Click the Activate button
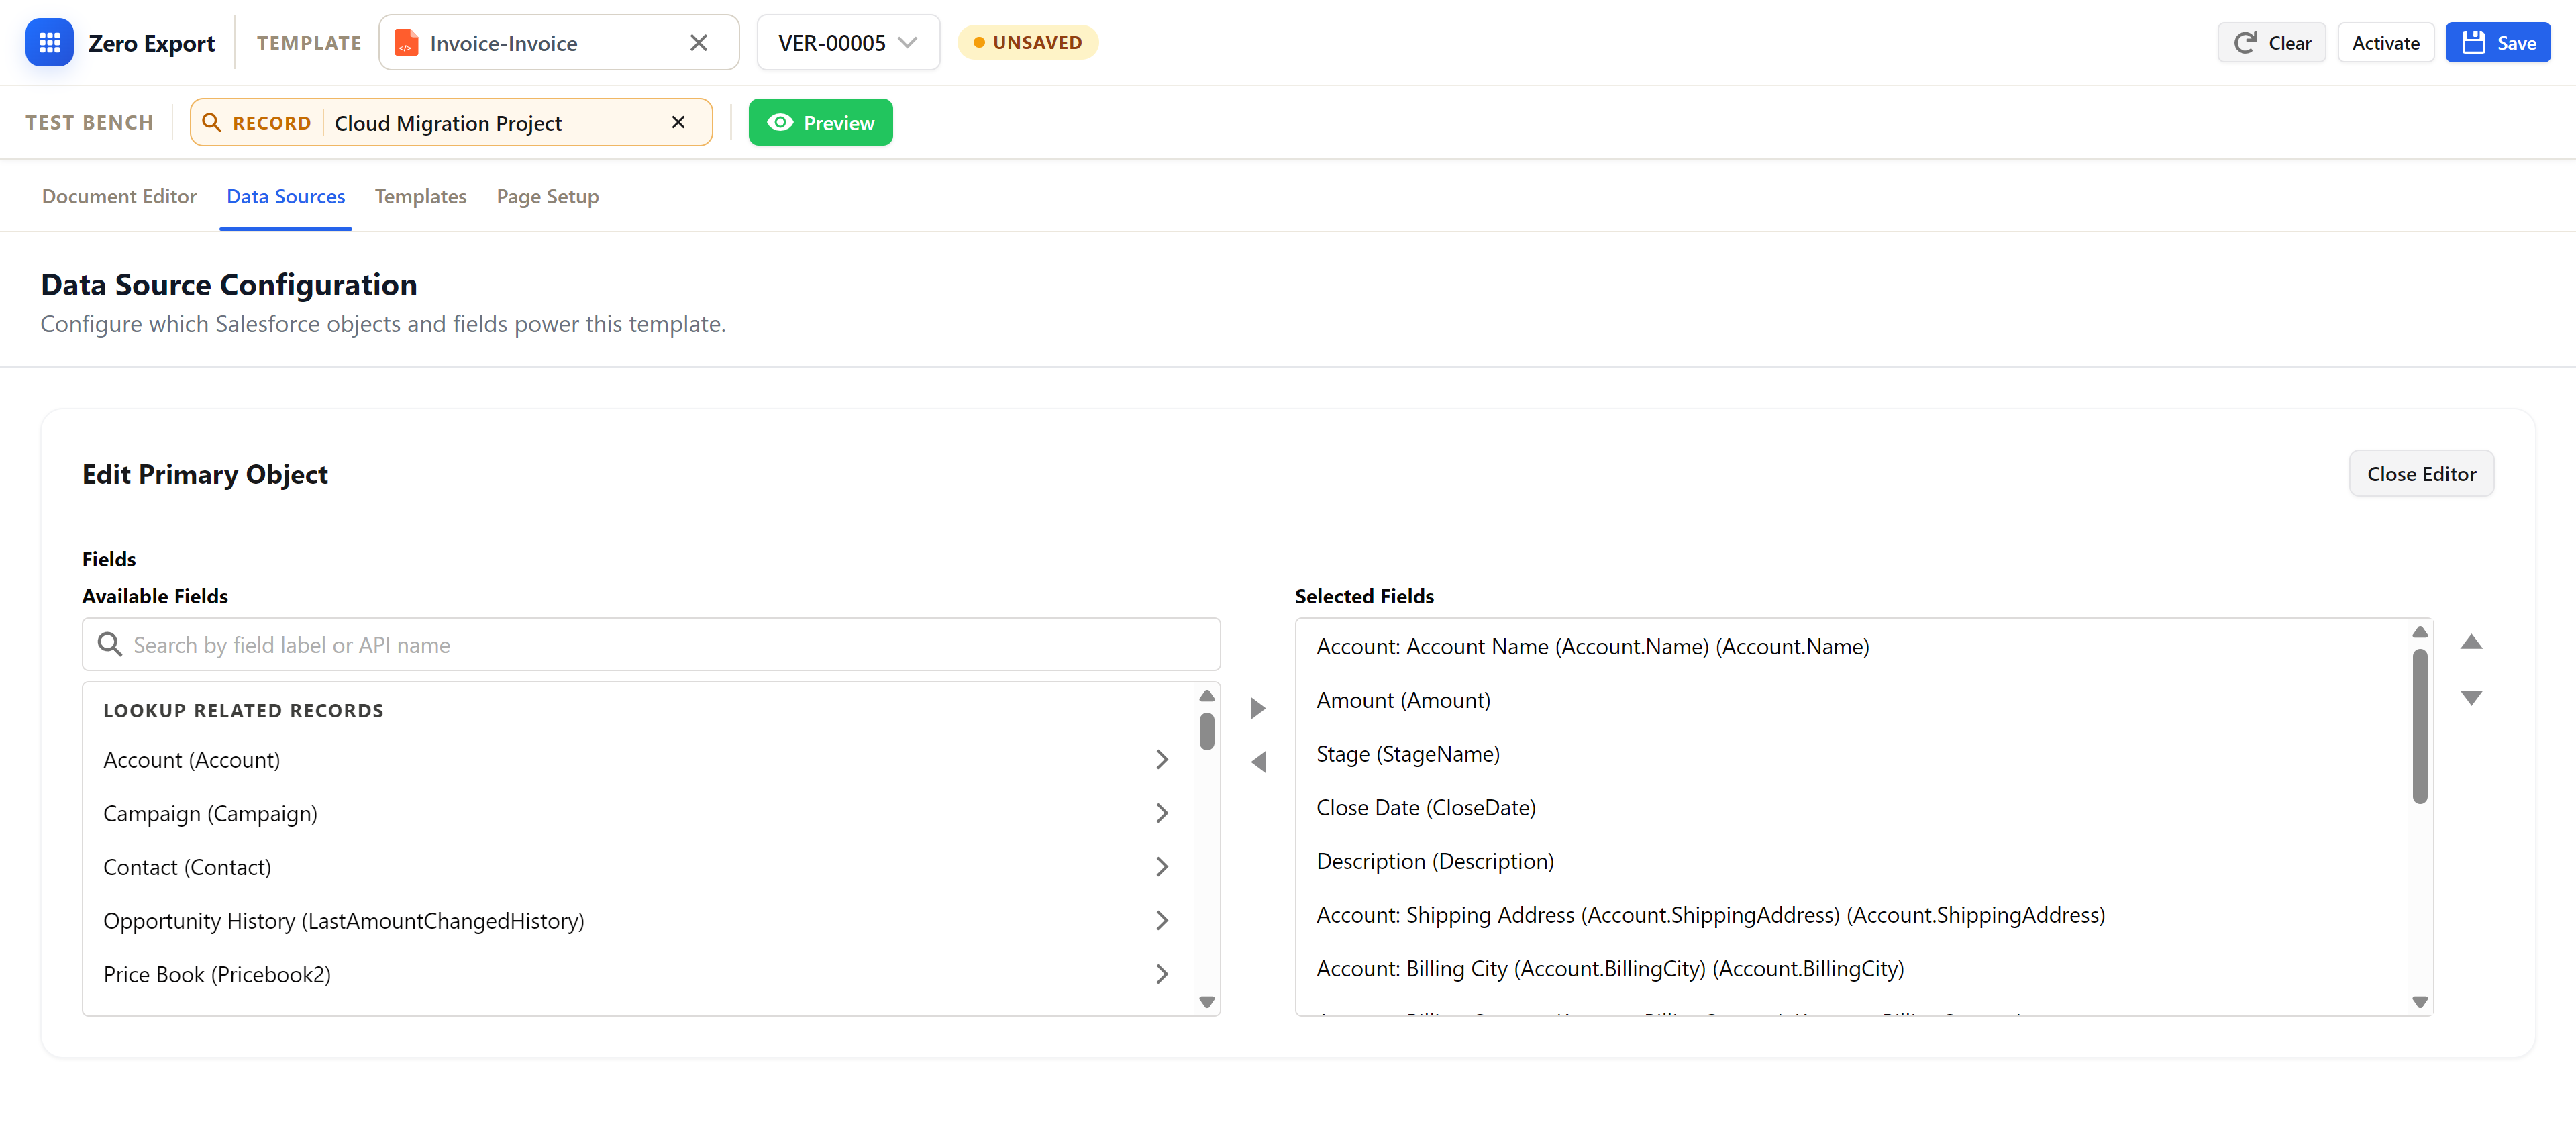Viewport: 2576px width, 1122px height. point(2385,43)
